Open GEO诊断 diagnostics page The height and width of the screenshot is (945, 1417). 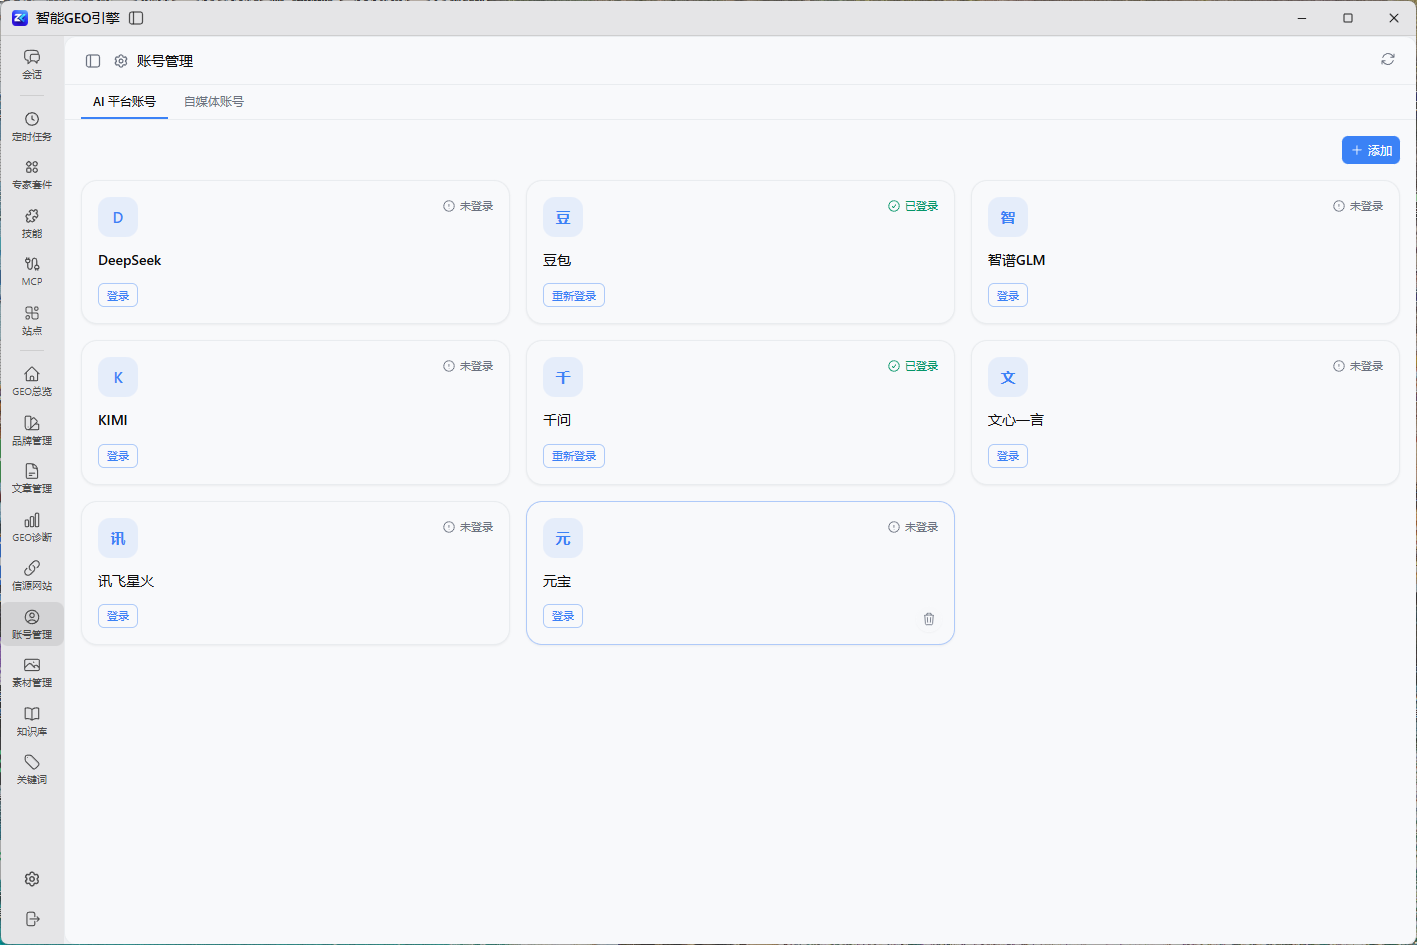pyautogui.click(x=32, y=527)
